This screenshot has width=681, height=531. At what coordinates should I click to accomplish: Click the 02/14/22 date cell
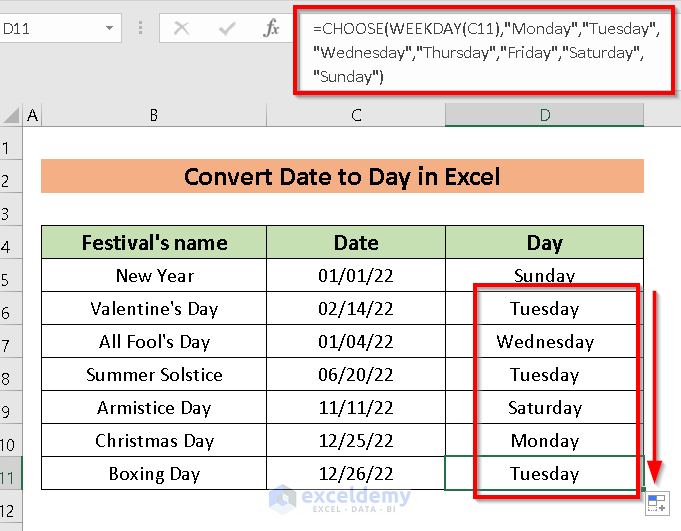pyautogui.click(x=356, y=309)
